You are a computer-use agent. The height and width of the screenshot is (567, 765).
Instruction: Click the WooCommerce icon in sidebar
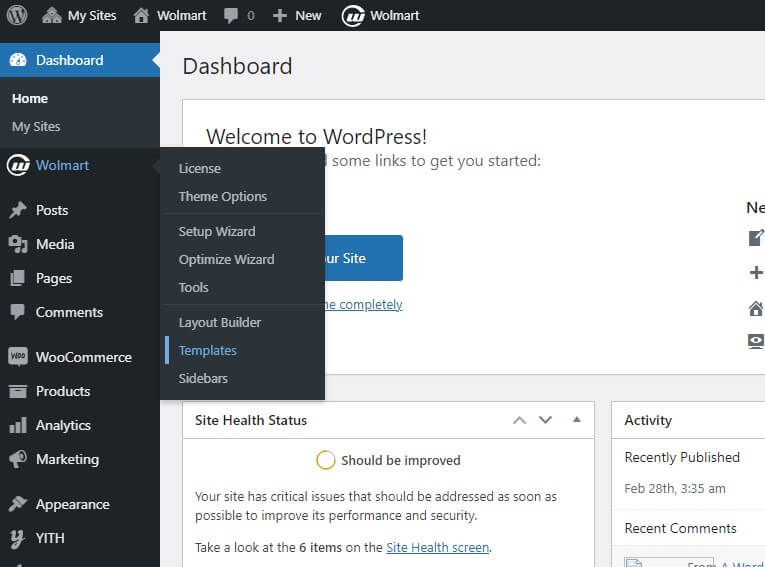coord(17,357)
